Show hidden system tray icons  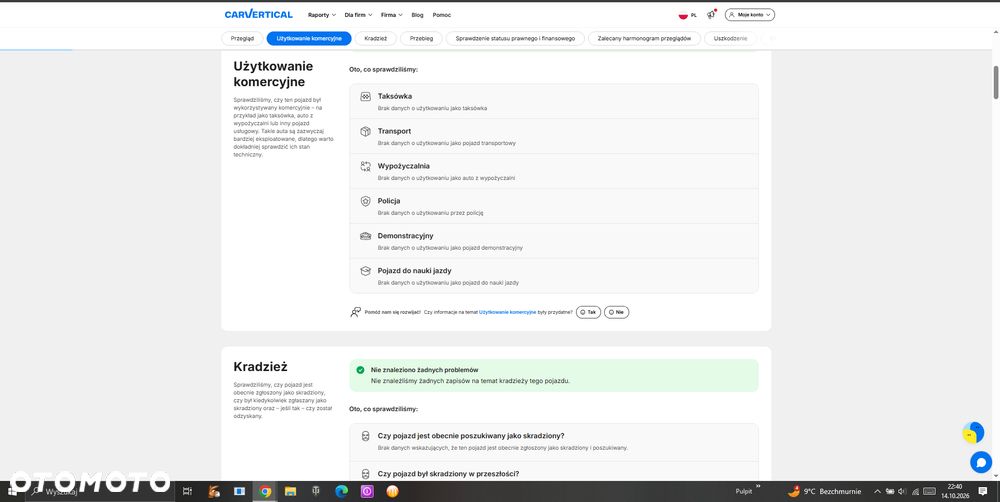pyautogui.click(x=877, y=491)
